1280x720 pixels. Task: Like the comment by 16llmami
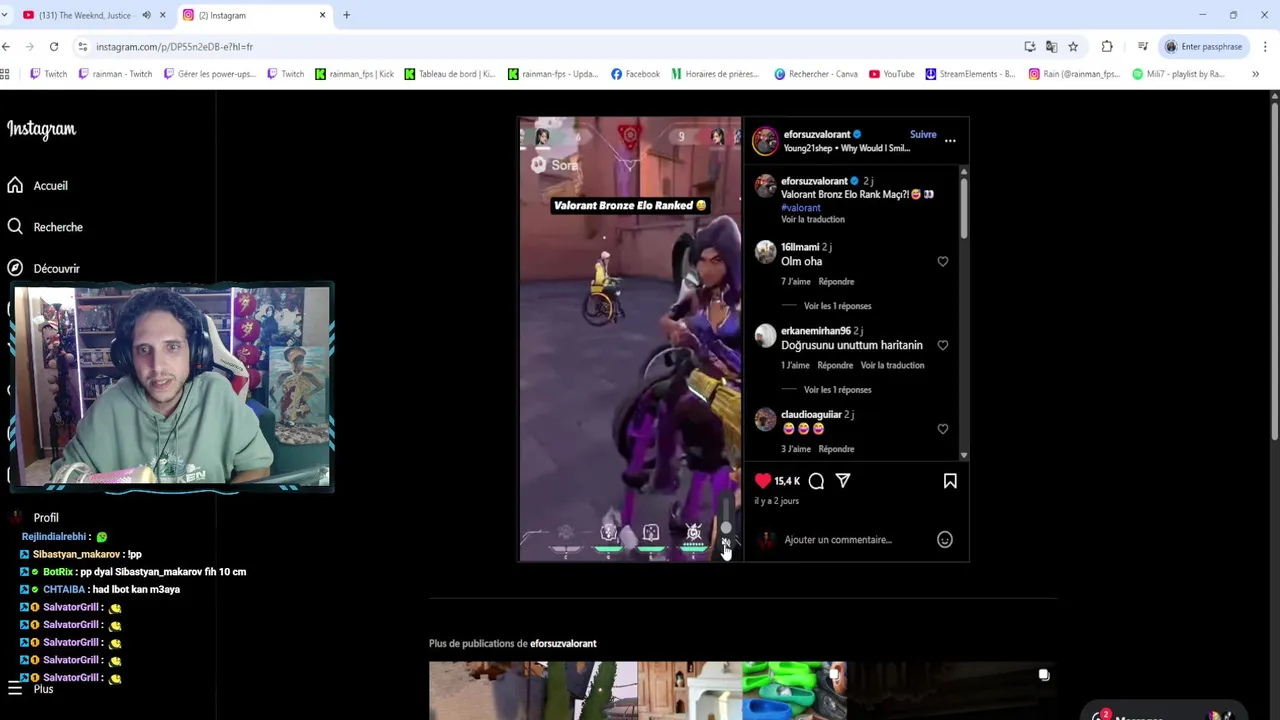click(943, 261)
